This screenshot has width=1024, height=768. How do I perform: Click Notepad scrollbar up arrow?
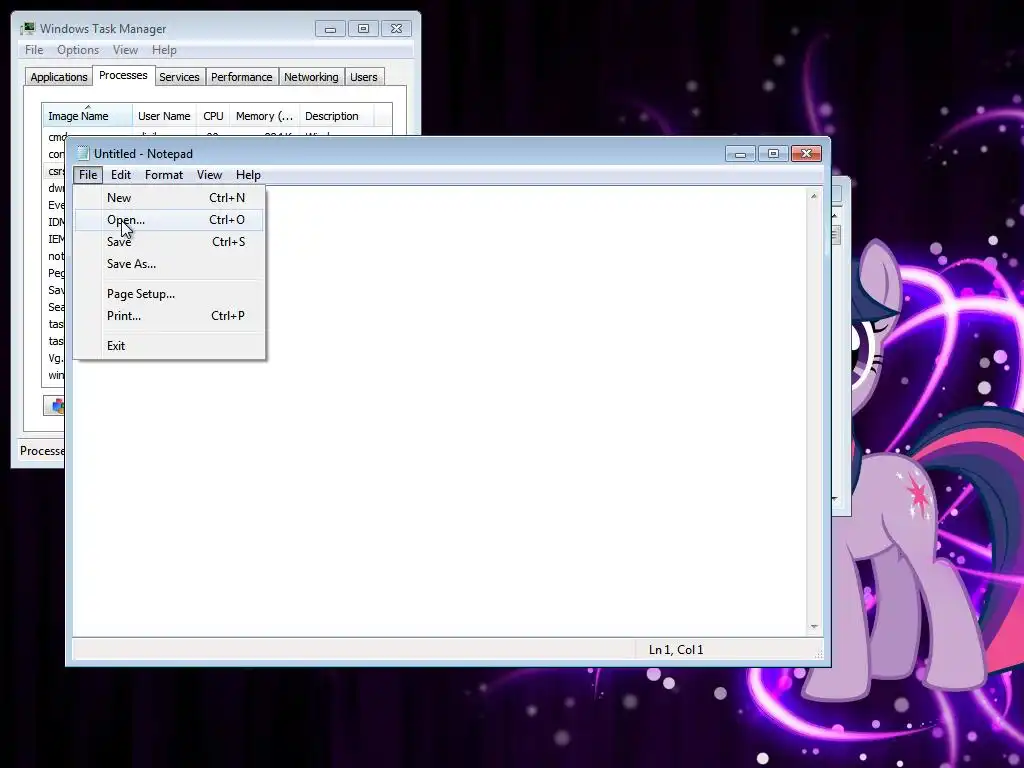coord(814,196)
